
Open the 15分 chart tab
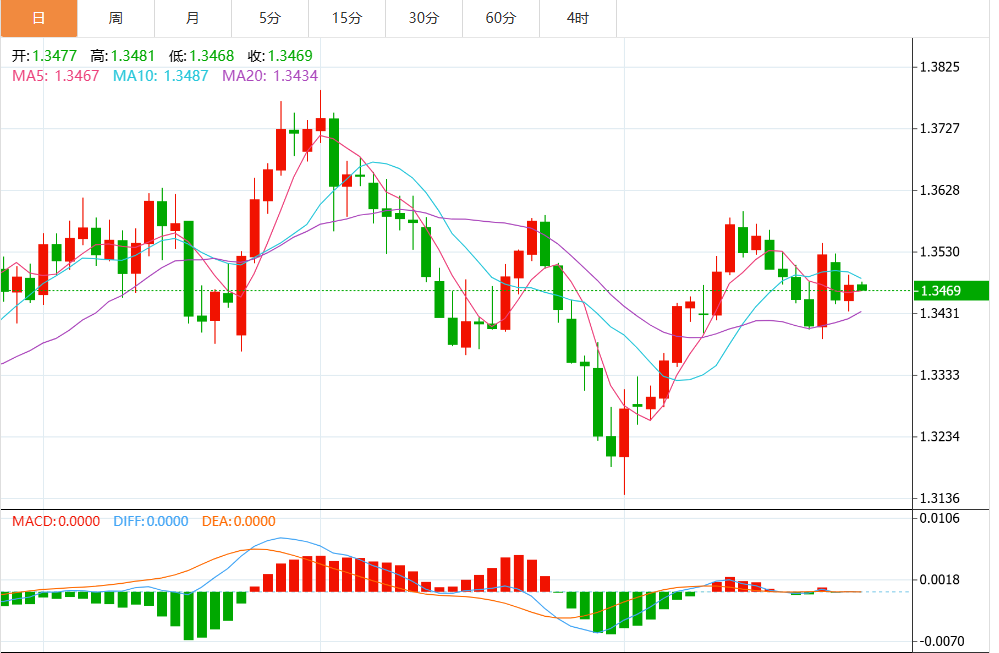347,18
